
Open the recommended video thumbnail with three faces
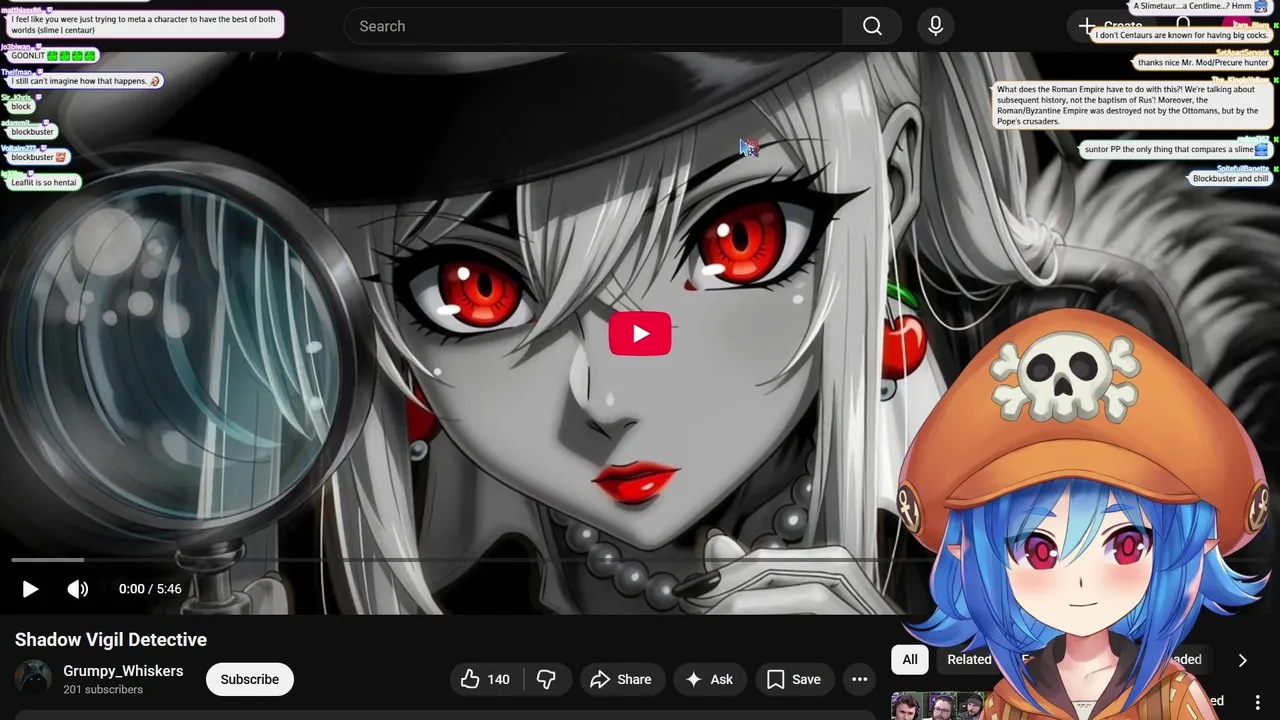938,706
